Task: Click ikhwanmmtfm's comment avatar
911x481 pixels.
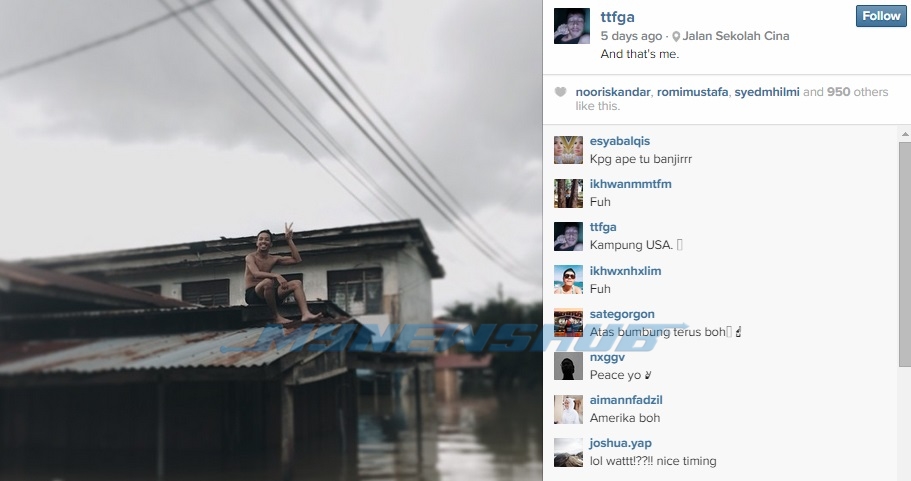Action: (568, 193)
